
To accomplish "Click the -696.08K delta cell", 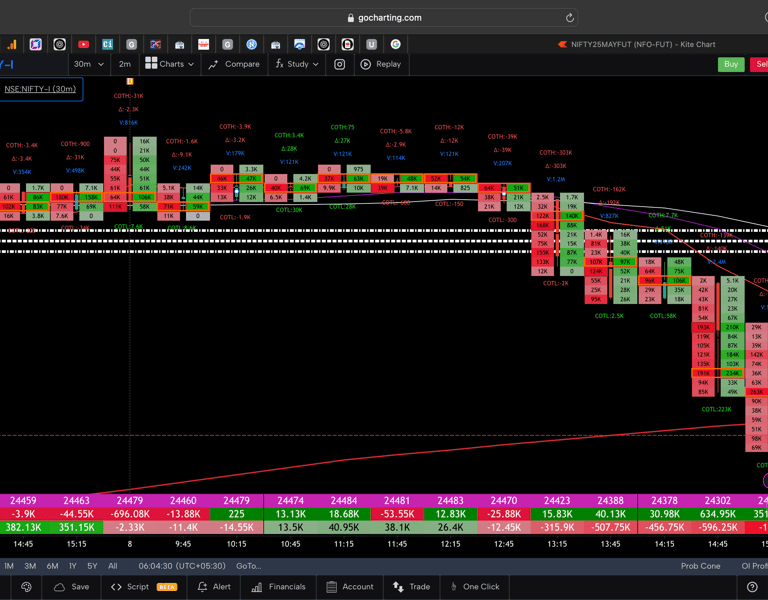I will point(130,514).
